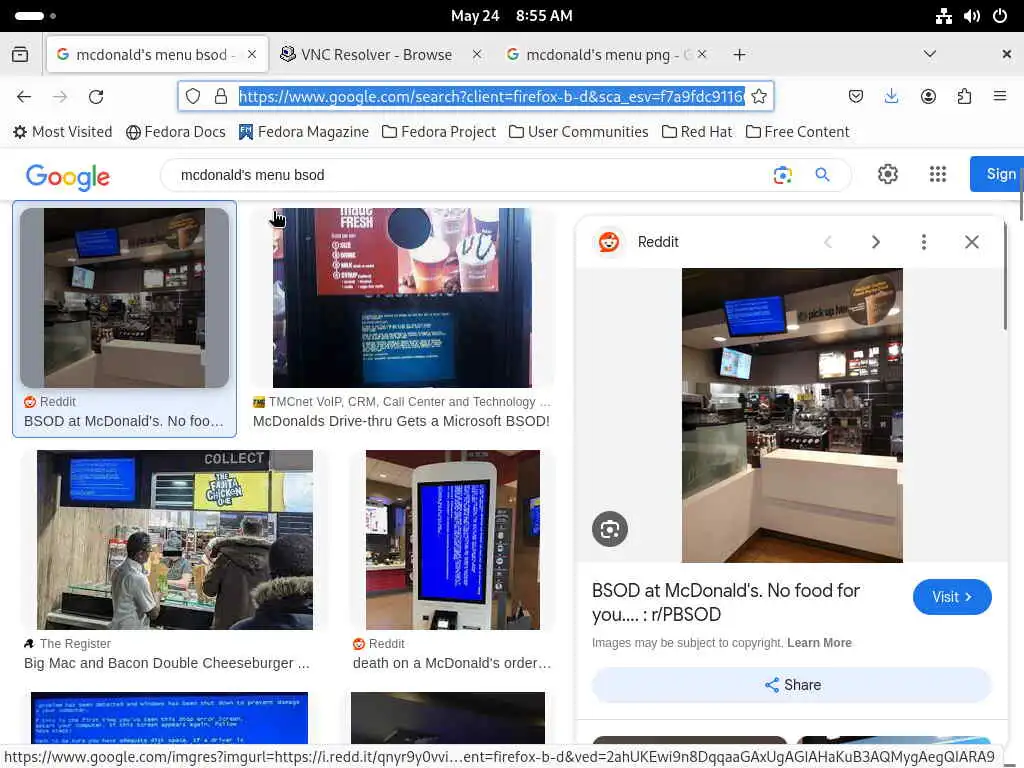This screenshot has width=1024, height=768.
Task: Click the large preview image in panel
Action: [792, 415]
